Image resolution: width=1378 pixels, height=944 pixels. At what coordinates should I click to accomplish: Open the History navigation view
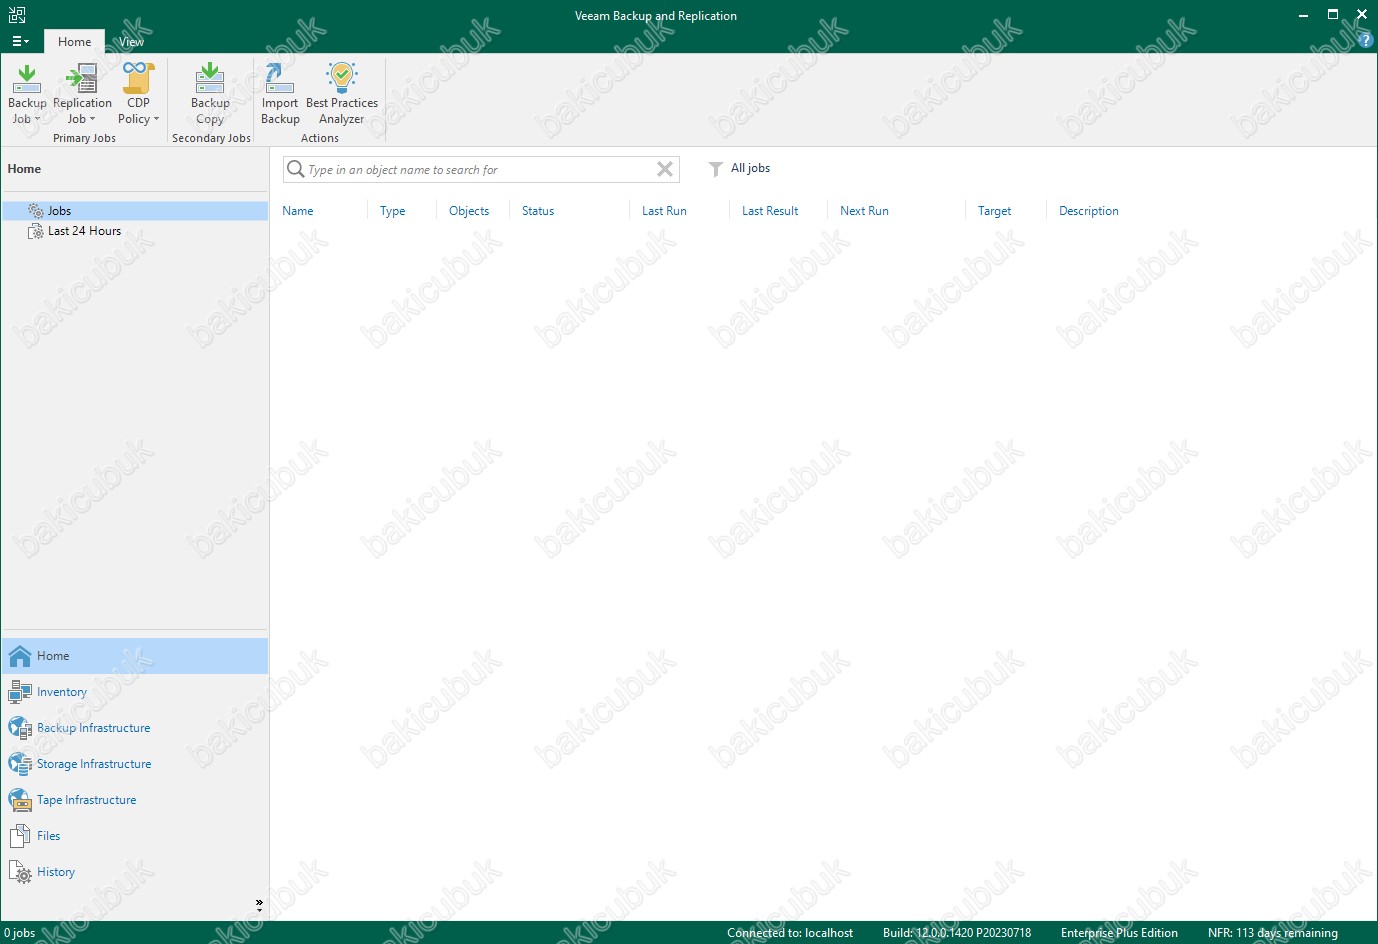135,872
